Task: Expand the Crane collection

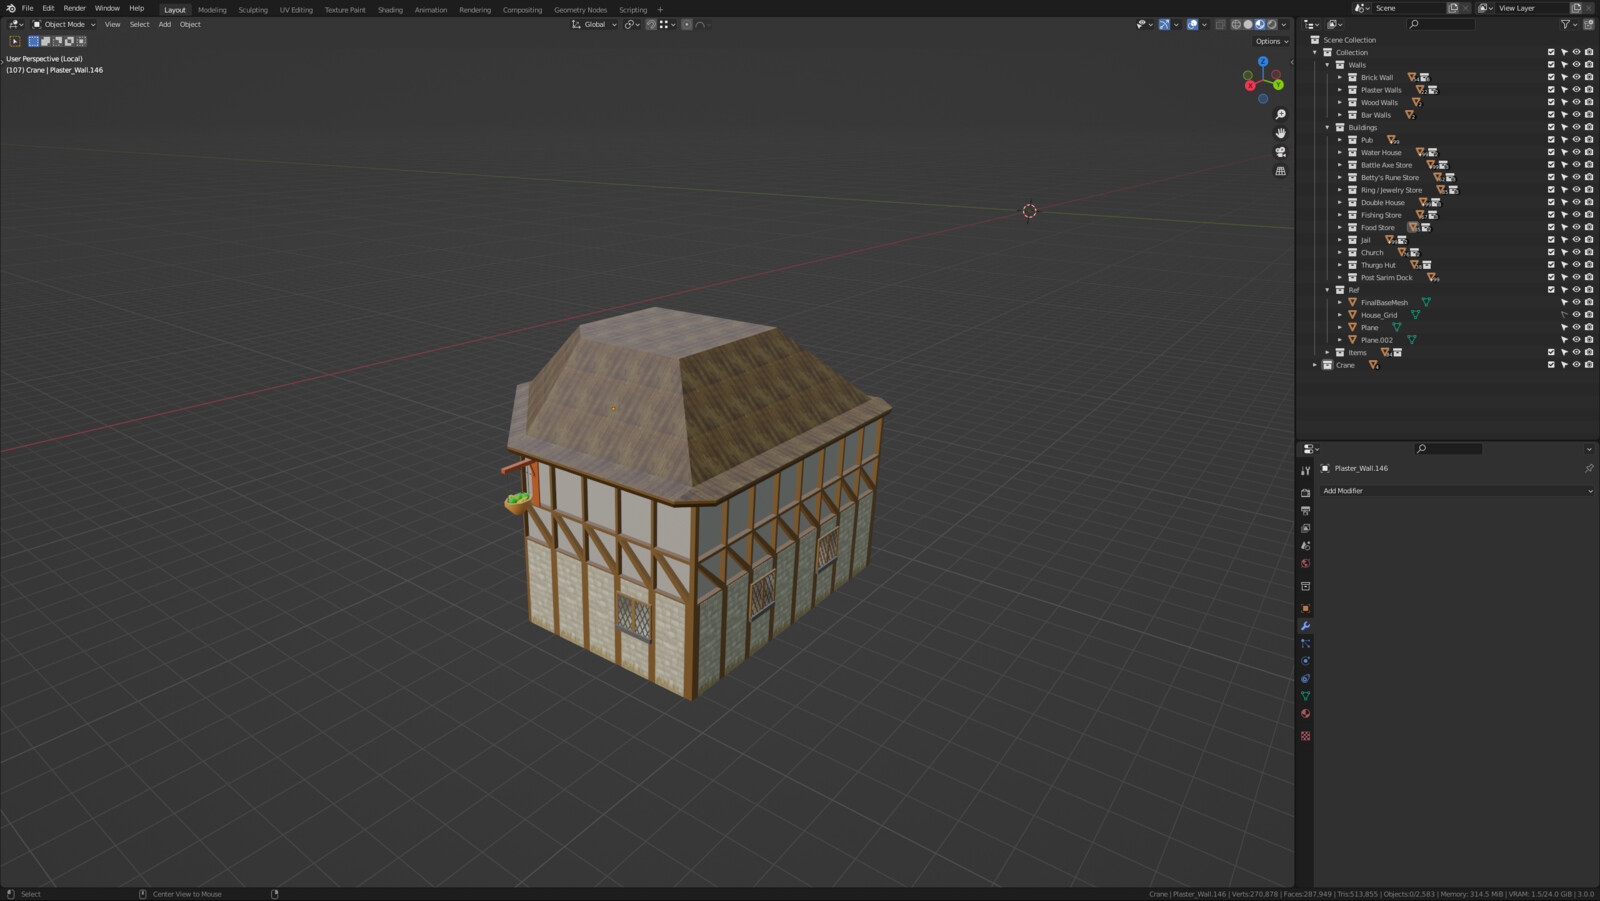Action: [x=1315, y=365]
